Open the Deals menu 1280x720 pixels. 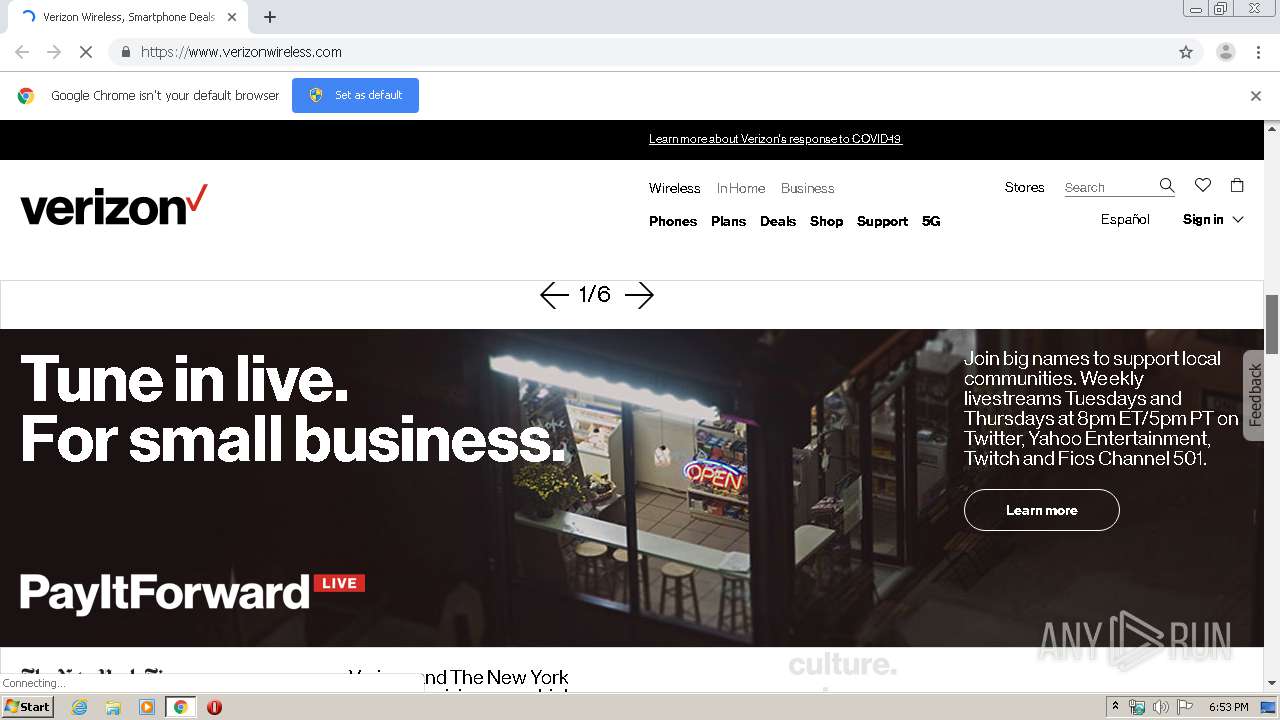(x=778, y=221)
